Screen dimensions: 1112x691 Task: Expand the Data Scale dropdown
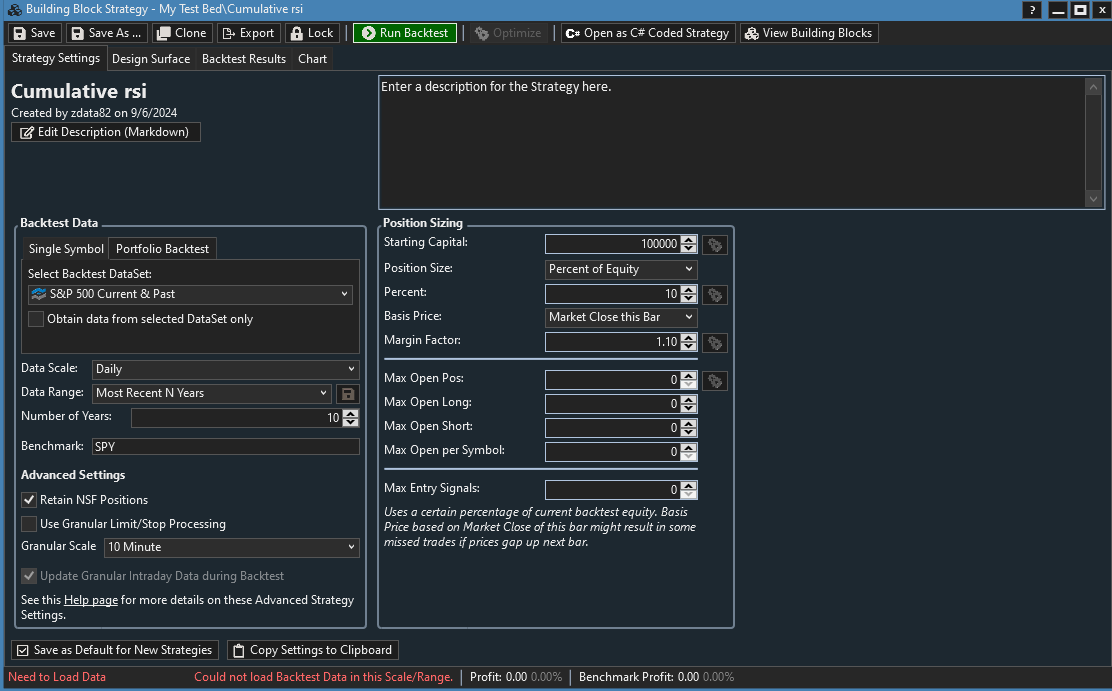(225, 369)
